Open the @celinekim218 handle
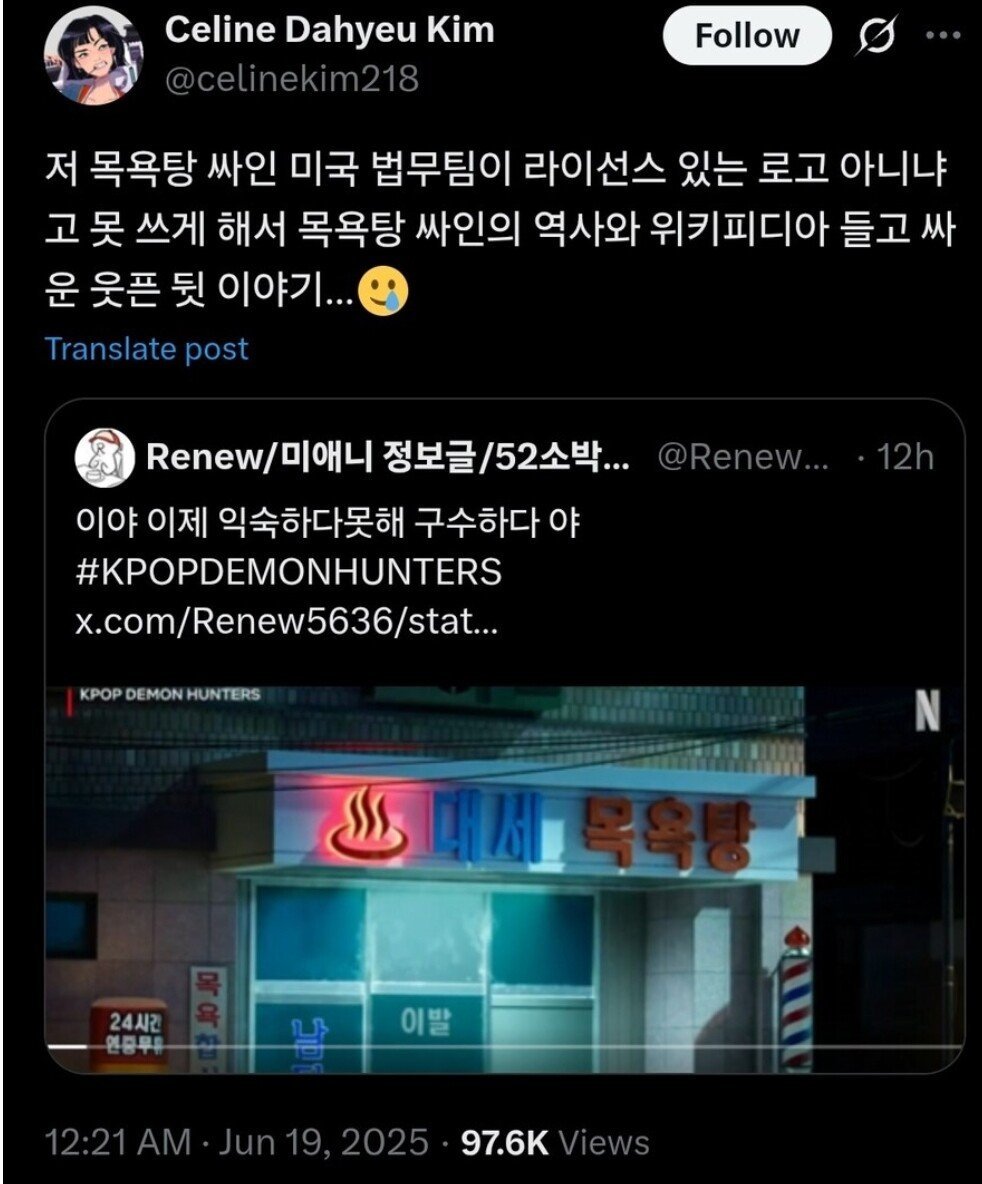 [292, 79]
